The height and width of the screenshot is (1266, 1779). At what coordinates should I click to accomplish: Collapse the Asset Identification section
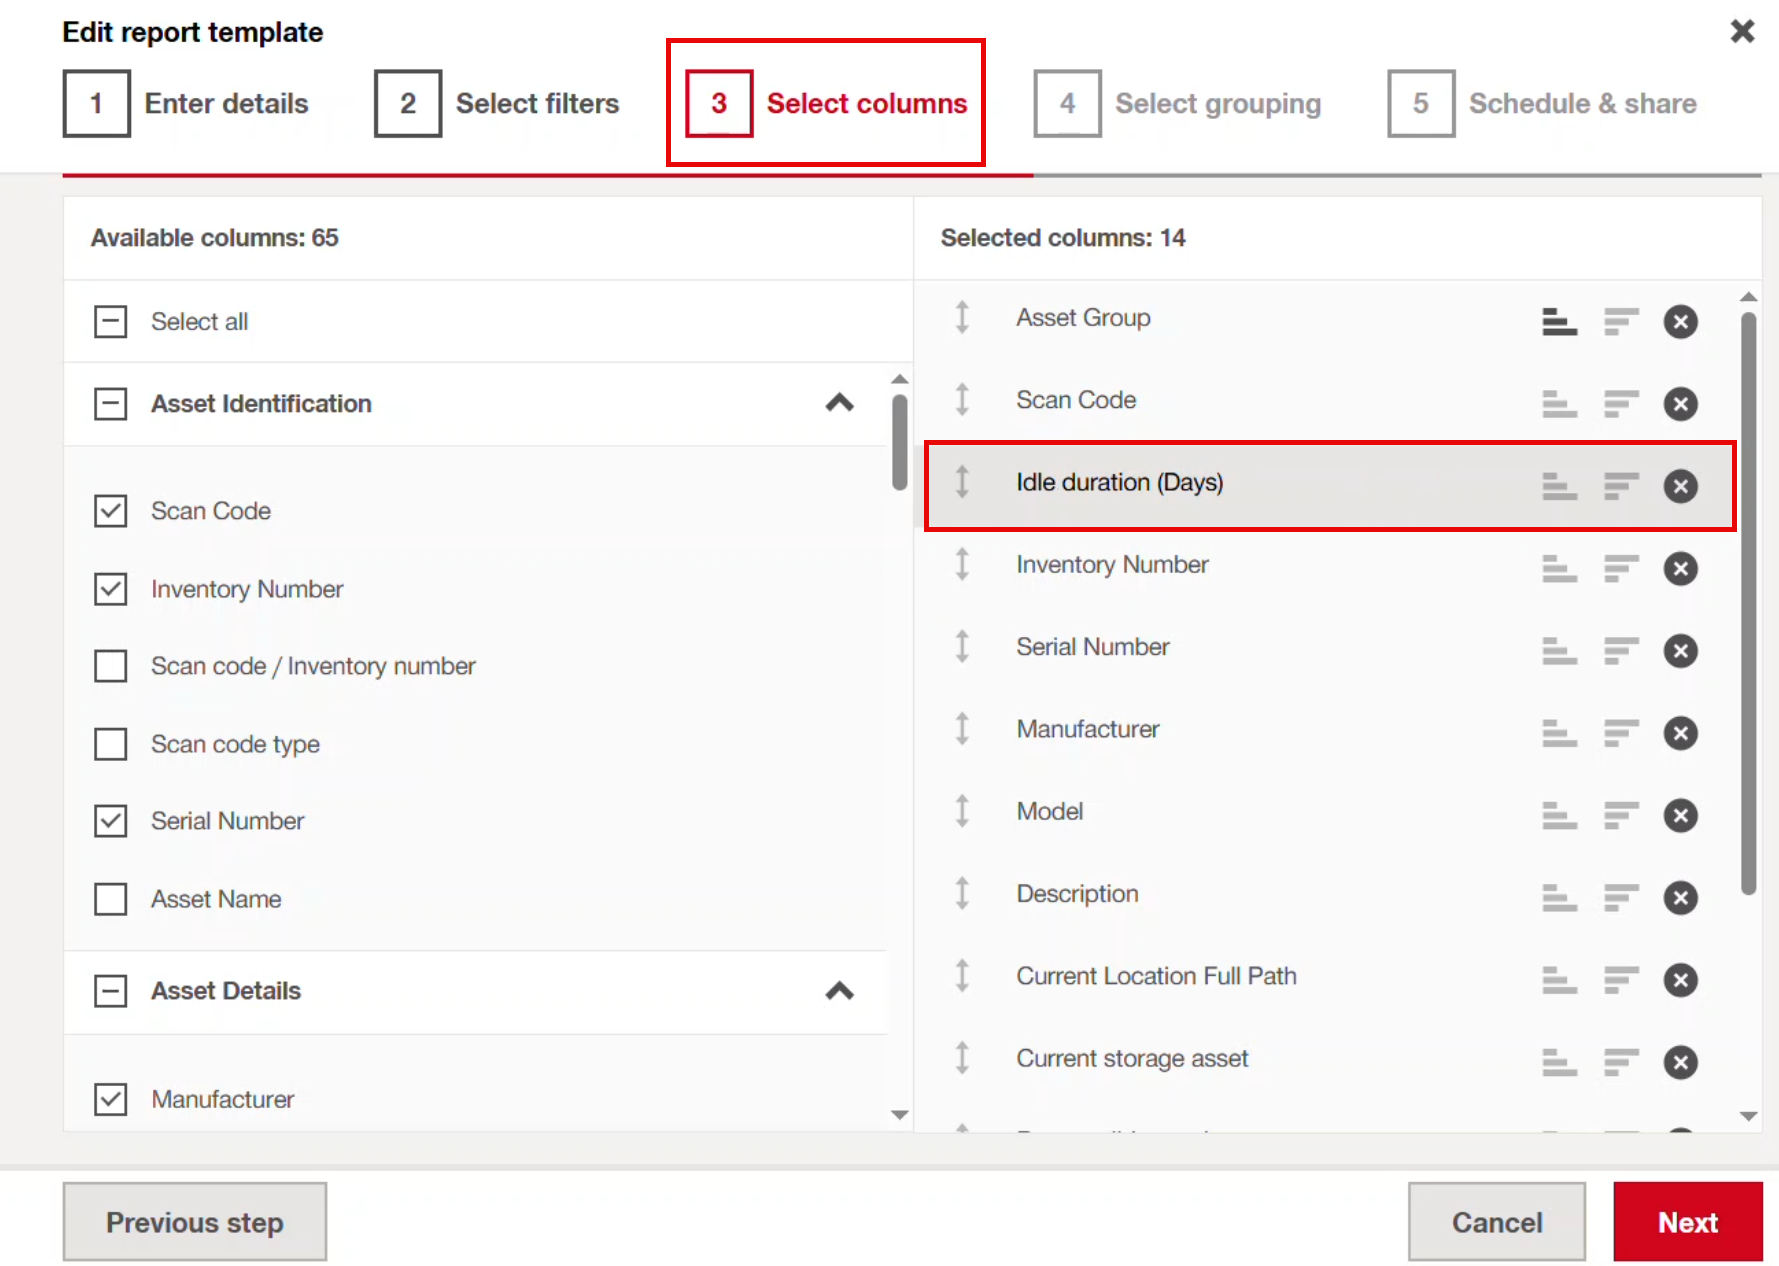coord(839,403)
